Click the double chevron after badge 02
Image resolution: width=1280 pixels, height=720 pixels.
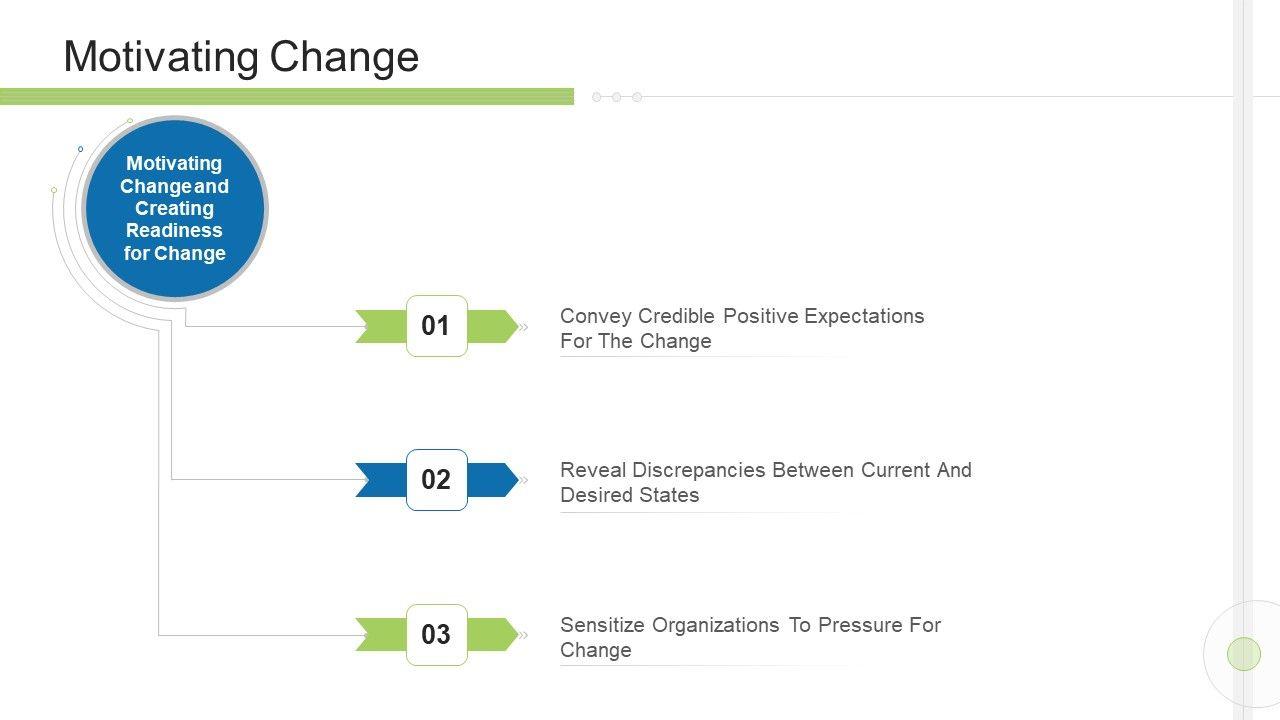(x=523, y=480)
